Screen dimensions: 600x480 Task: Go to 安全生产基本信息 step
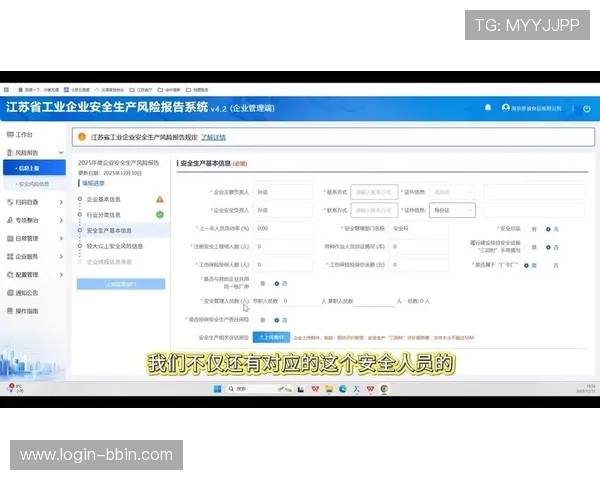coord(109,230)
